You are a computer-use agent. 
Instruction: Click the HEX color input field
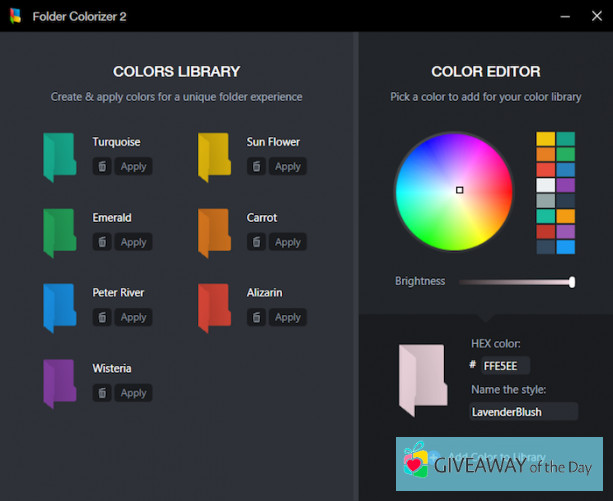506,366
